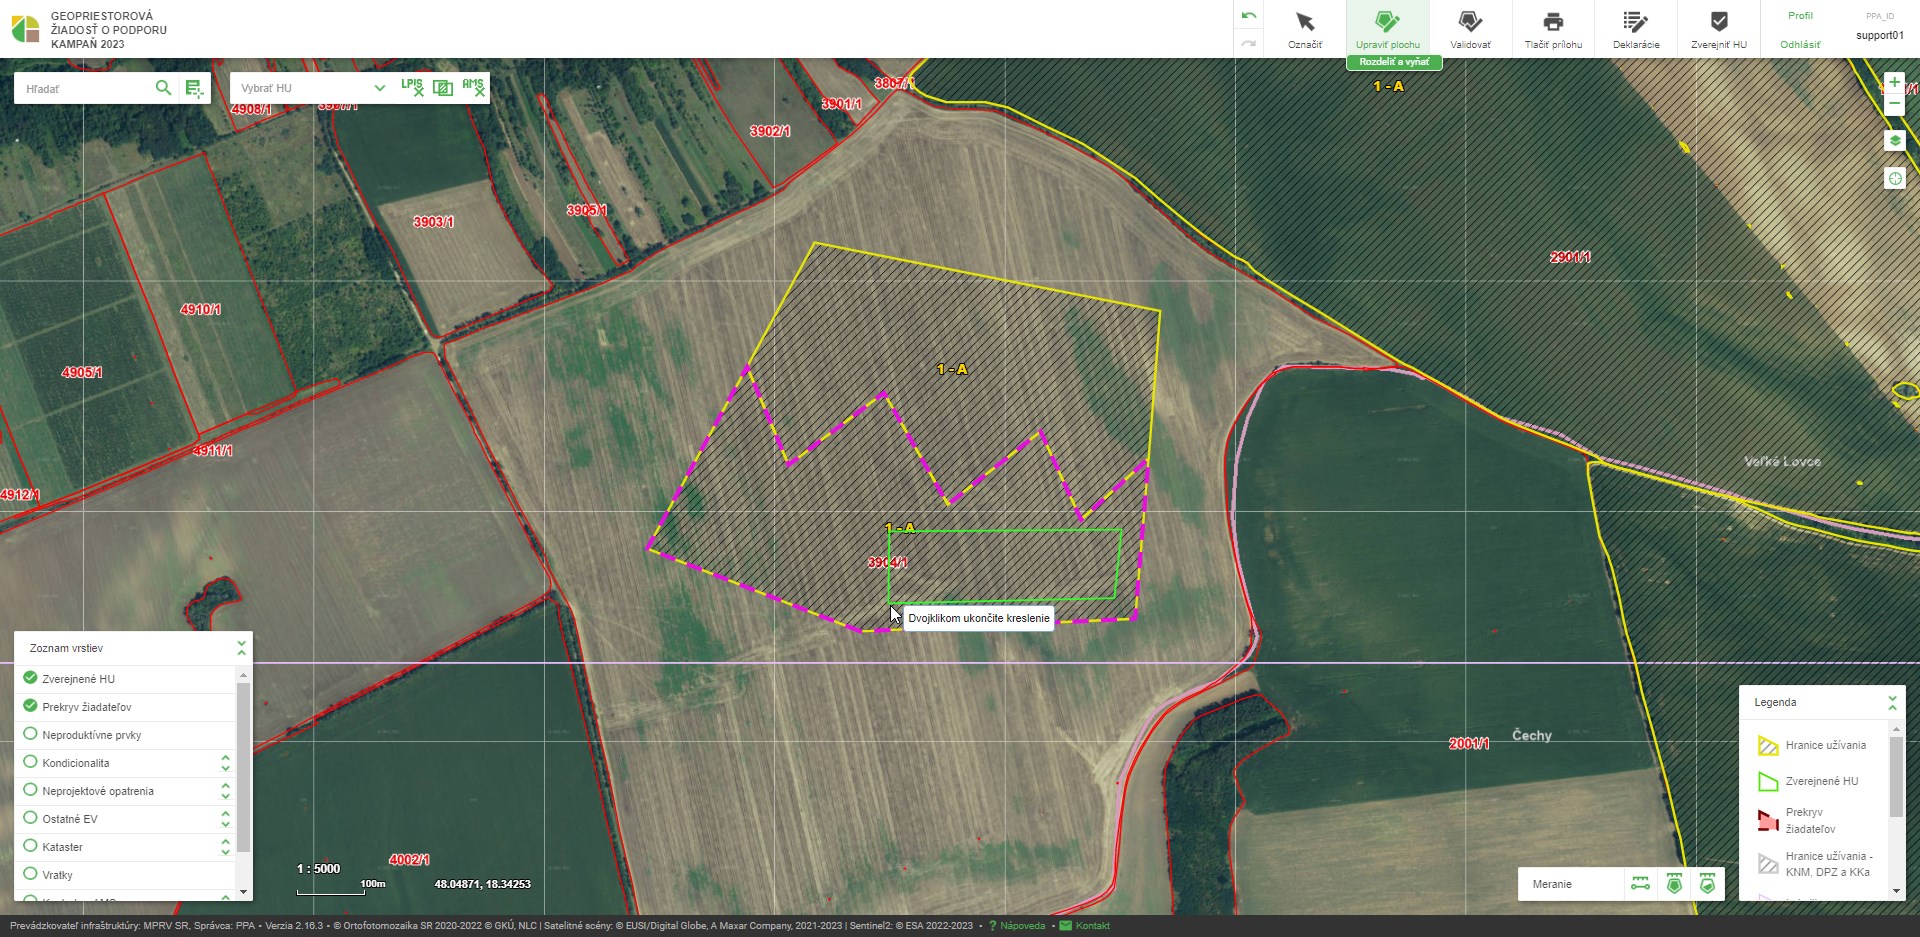Click the Zverejnené HU legend swatch
Screen dimensions: 1920x937
tap(1767, 782)
